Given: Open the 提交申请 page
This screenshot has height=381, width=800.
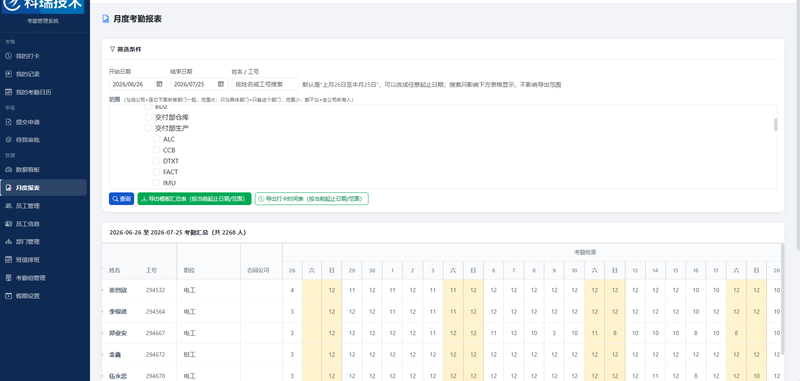Looking at the screenshot, I should click(x=44, y=122).
